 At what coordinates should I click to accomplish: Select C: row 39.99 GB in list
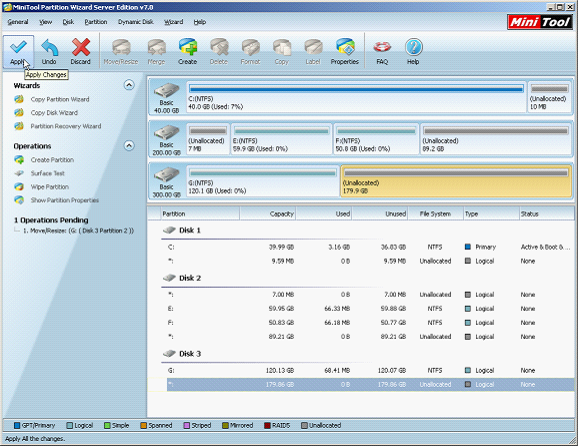[370, 247]
